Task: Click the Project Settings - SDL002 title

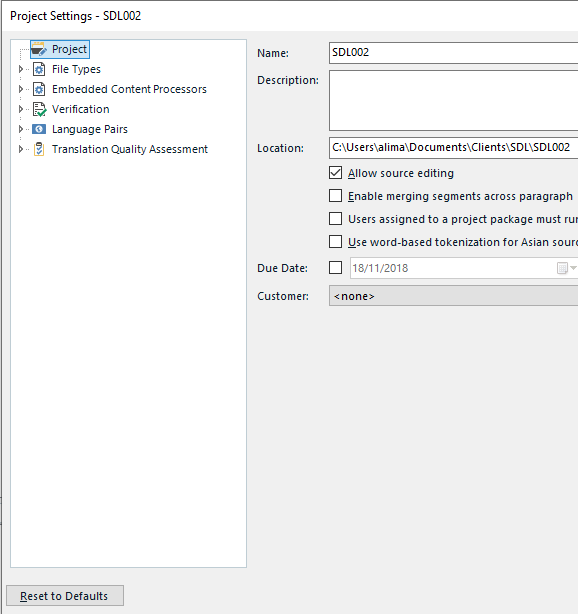Action: tap(76, 16)
